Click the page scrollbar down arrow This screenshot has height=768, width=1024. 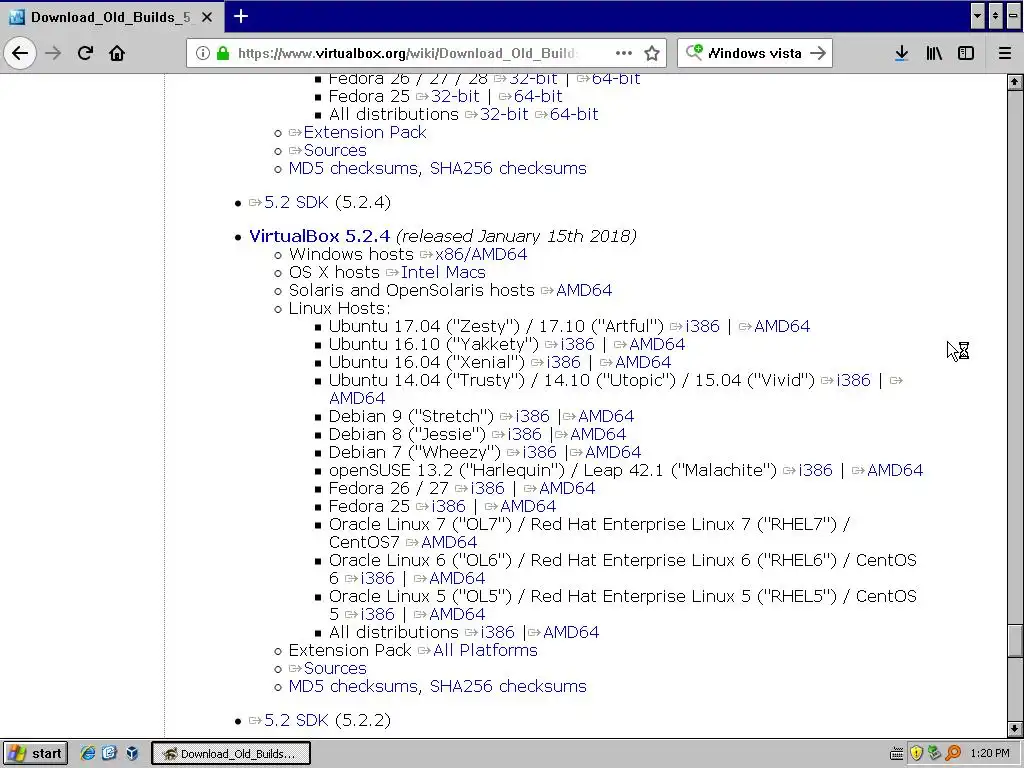click(1014, 728)
